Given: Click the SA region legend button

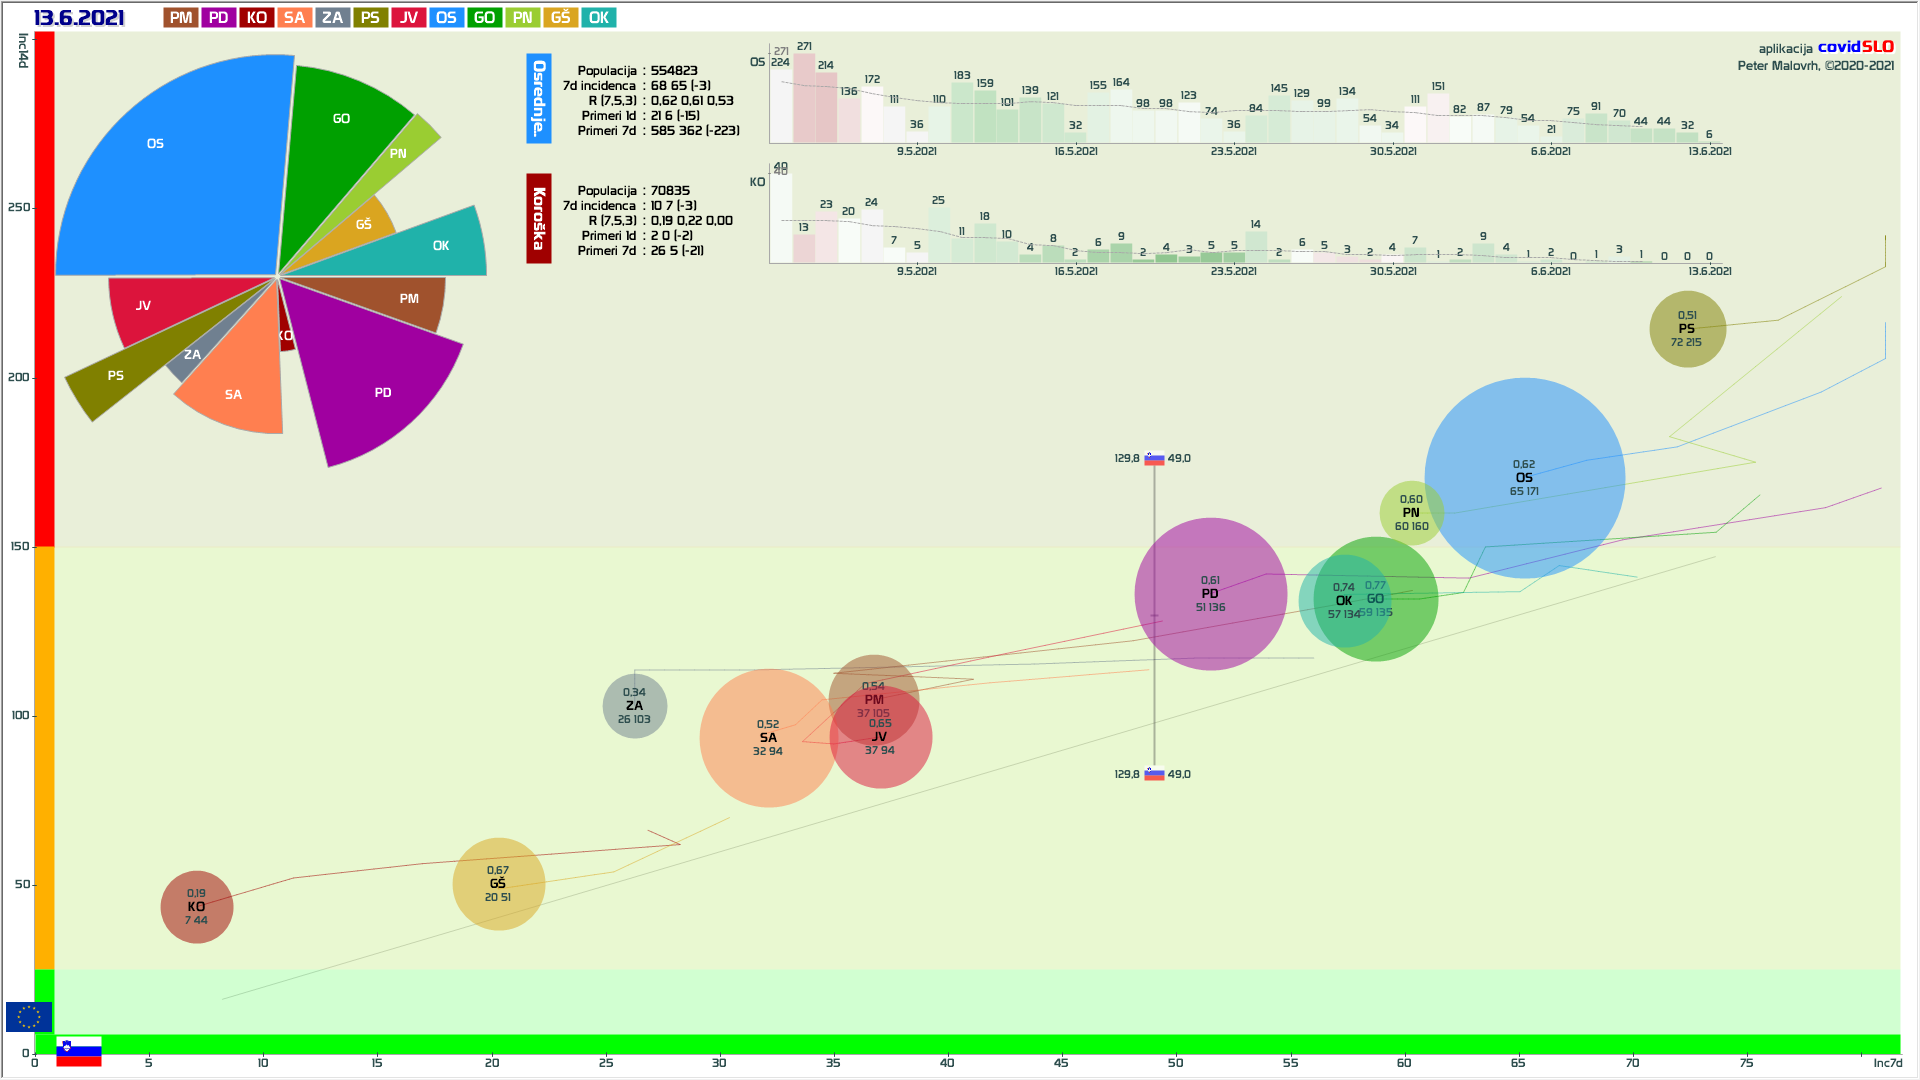Looking at the screenshot, I should click(x=294, y=18).
